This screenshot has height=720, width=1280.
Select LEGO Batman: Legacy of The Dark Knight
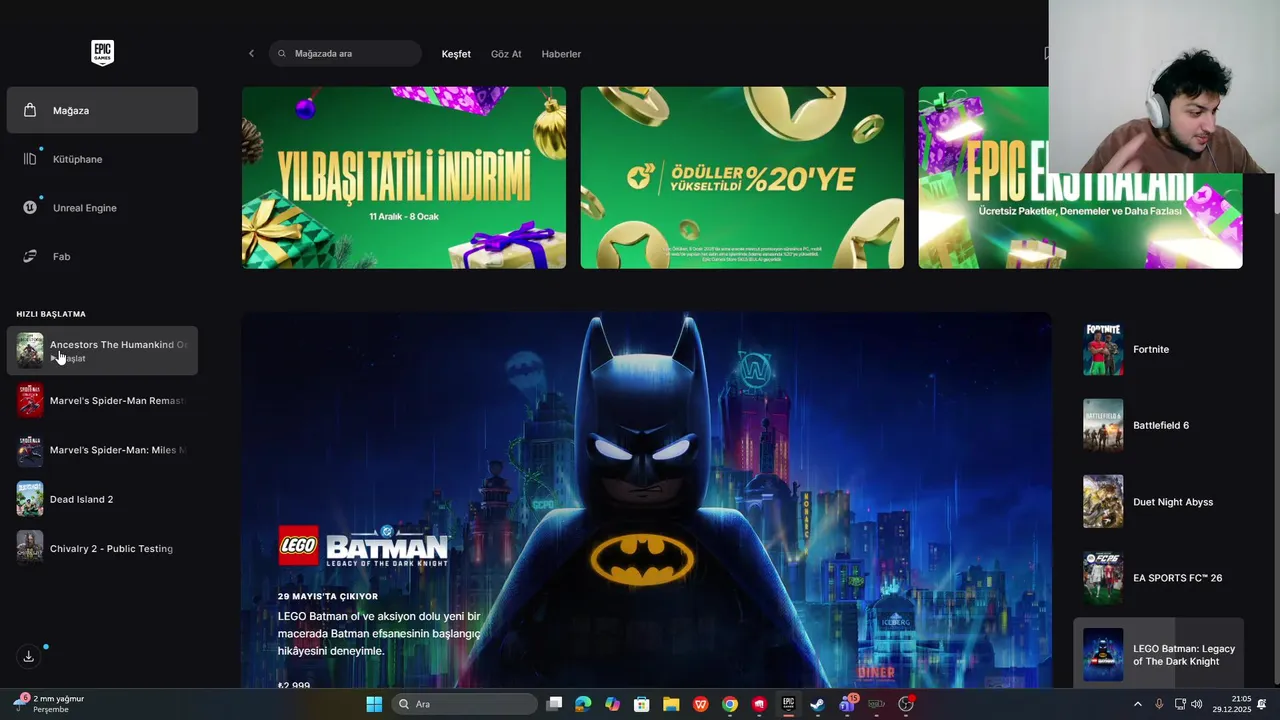1159,653
